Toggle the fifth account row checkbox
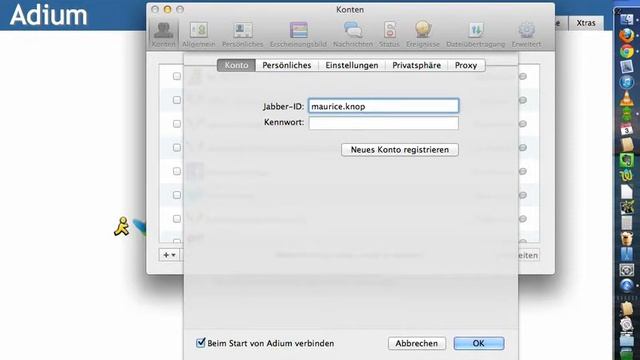 (177, 171)
